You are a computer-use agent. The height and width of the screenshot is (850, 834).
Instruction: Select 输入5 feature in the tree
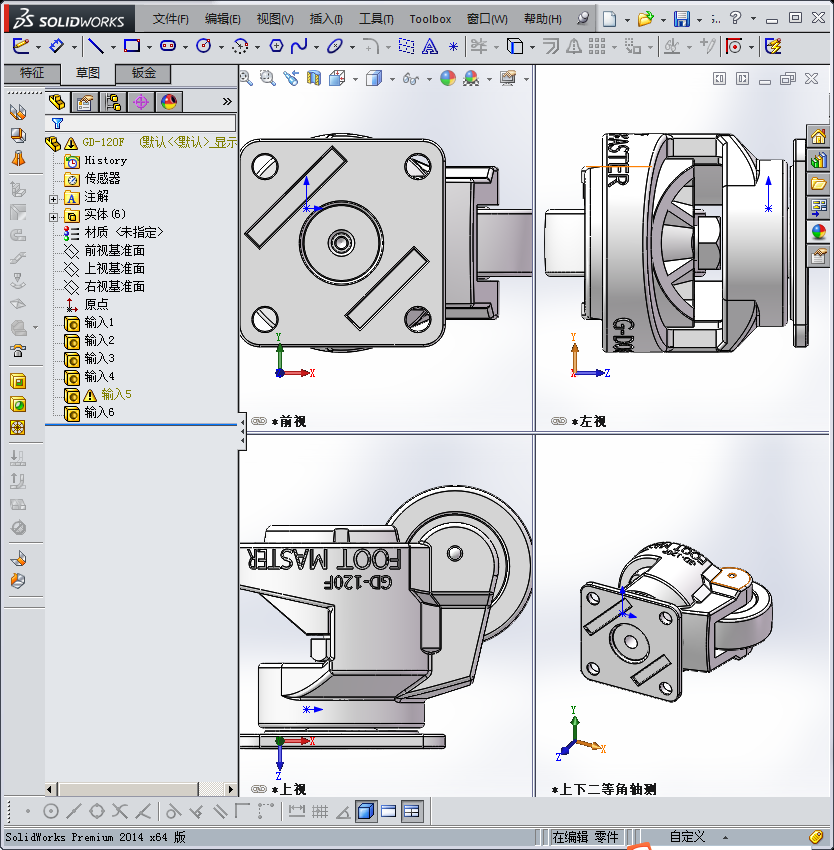click(115, 394)
